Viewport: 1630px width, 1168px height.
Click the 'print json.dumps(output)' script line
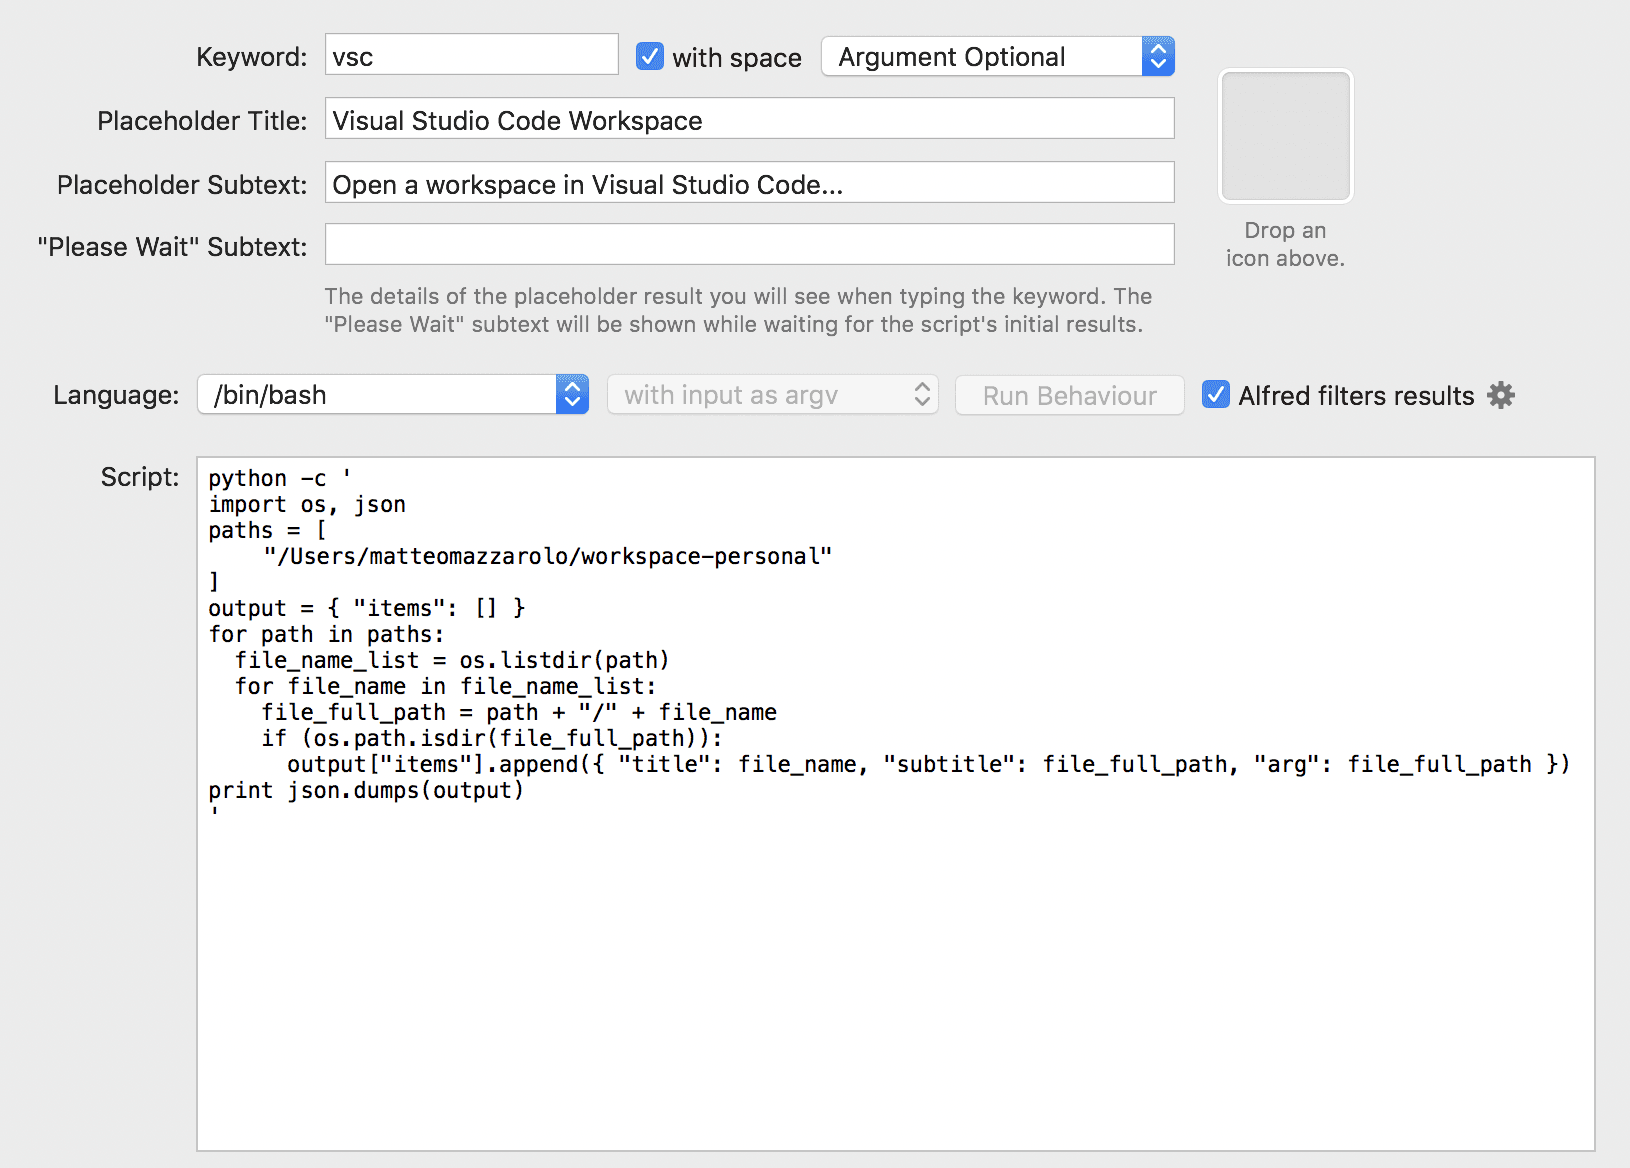[x=366, y=790]
